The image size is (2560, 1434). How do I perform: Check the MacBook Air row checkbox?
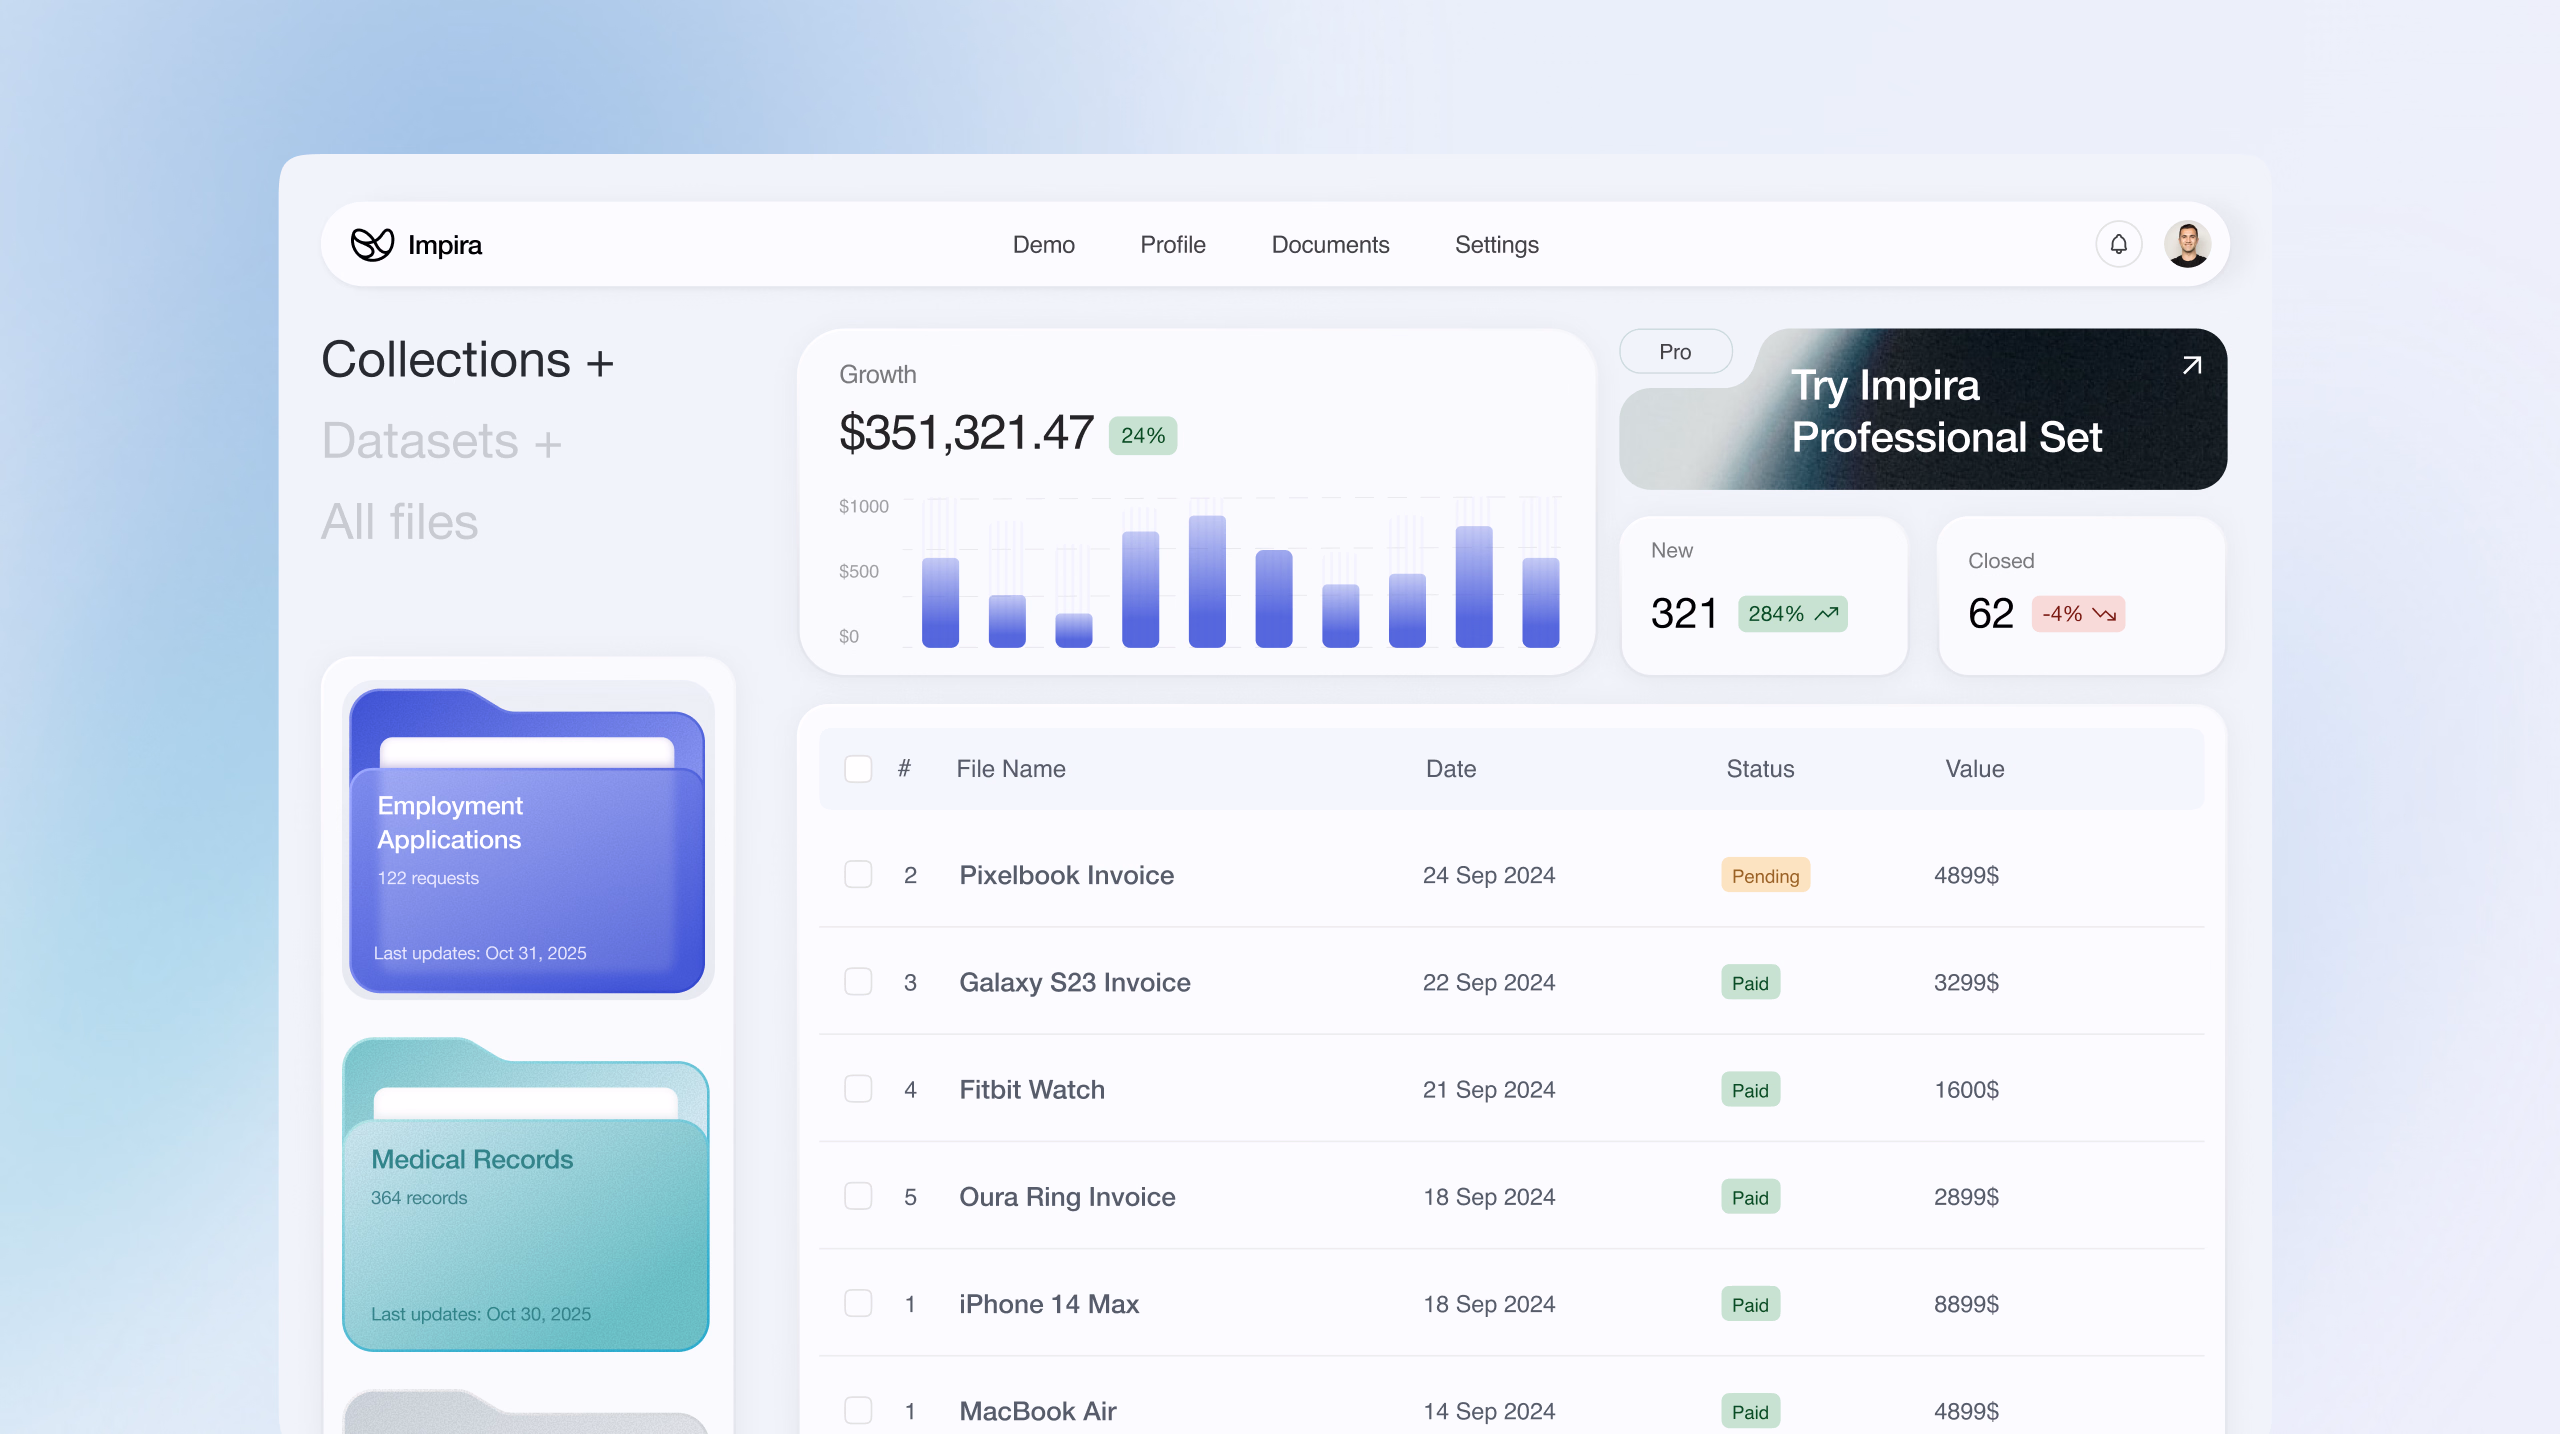[x=858, y=1411]
